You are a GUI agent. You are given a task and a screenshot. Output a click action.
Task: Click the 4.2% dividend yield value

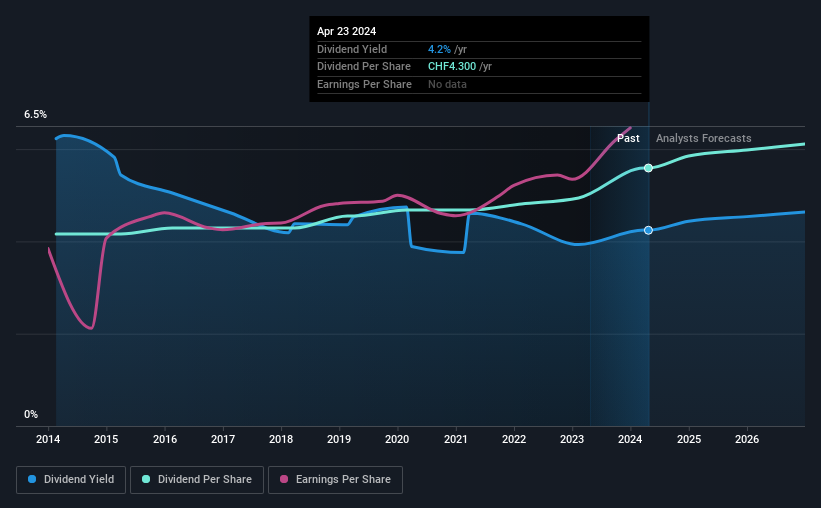click(439, 49)
